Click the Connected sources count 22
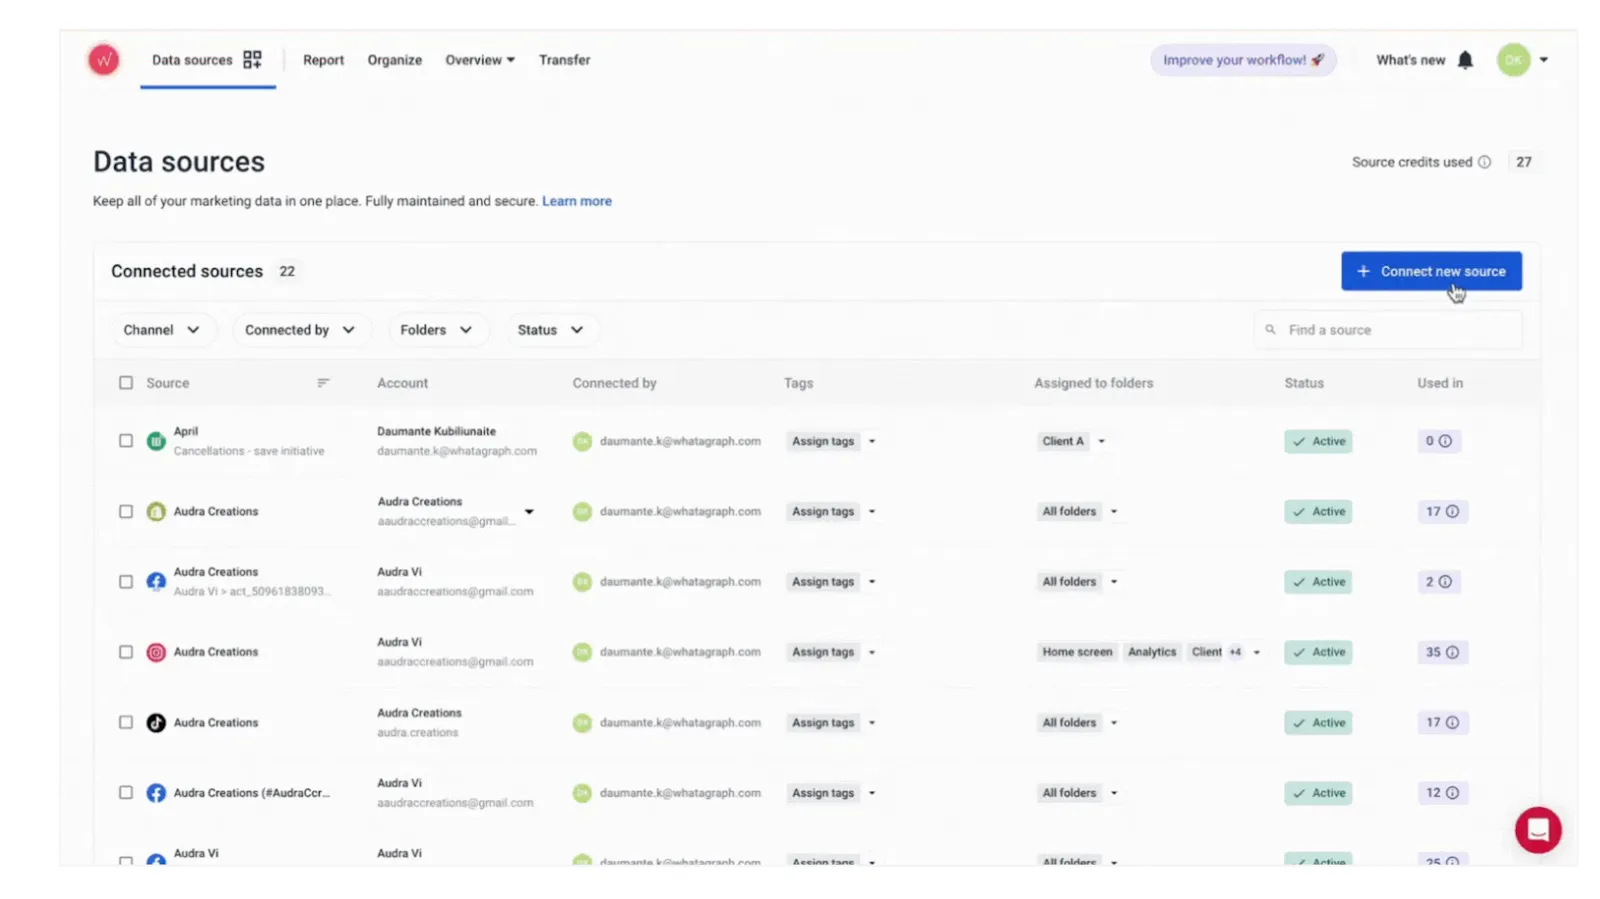Image resolution: width=1600 pixels, height=899 pixels. (287, 271)
